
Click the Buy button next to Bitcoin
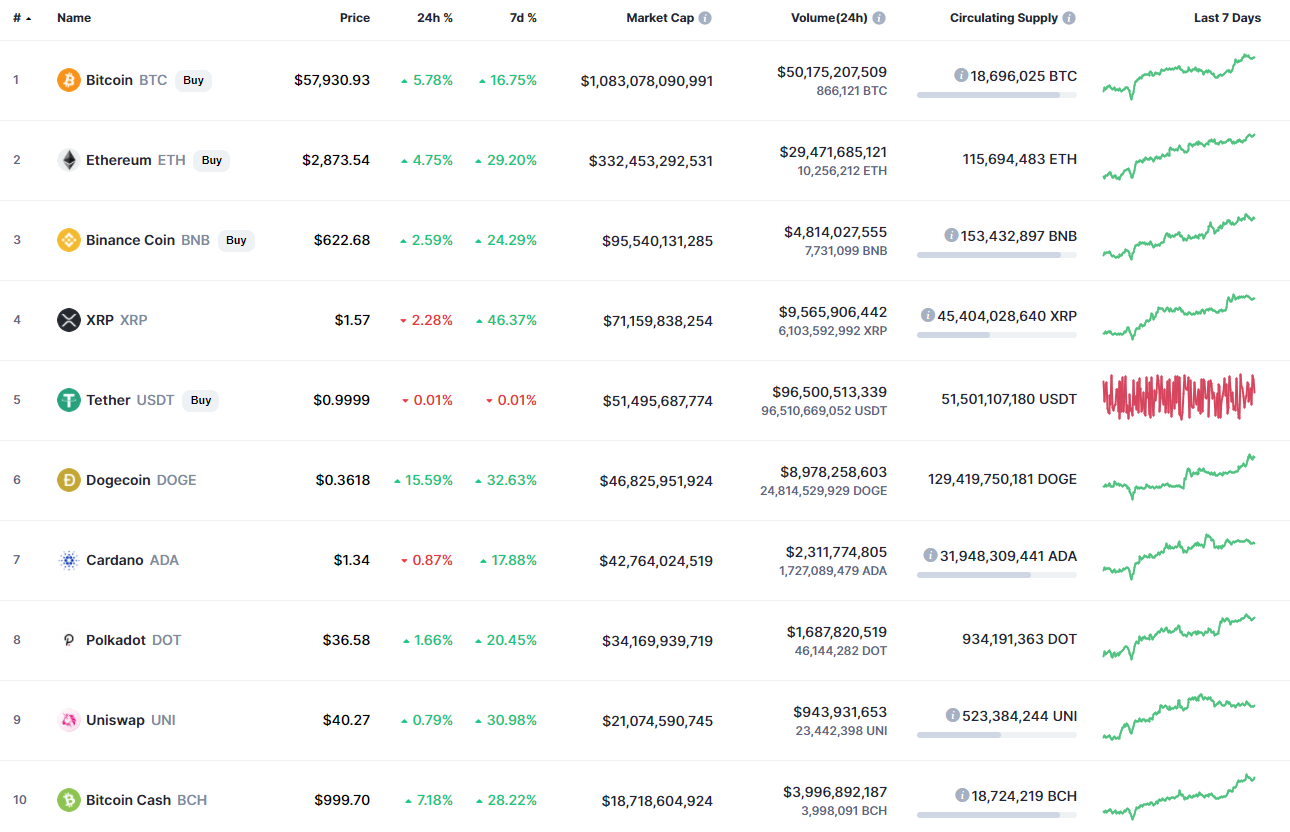click(193, 80)
